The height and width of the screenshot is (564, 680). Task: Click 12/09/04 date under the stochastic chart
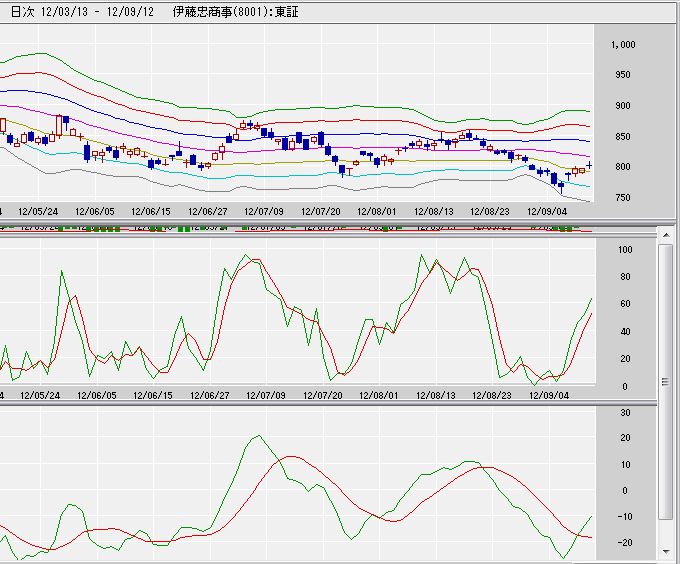point(549,395)
